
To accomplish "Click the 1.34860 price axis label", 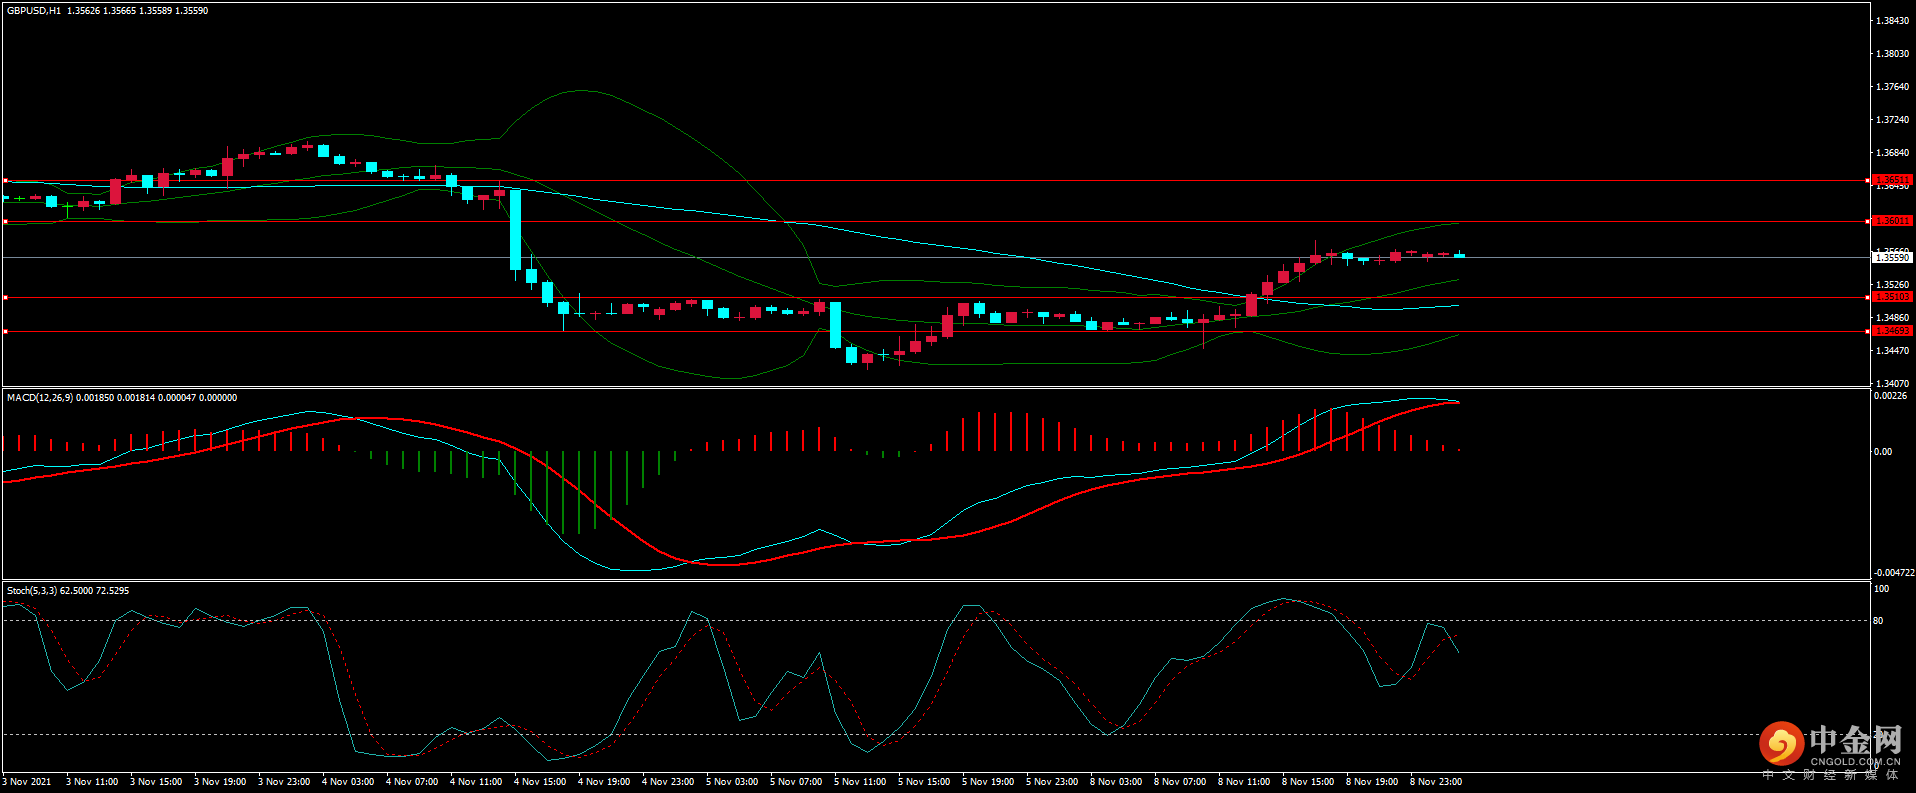I will [1892, 318].
